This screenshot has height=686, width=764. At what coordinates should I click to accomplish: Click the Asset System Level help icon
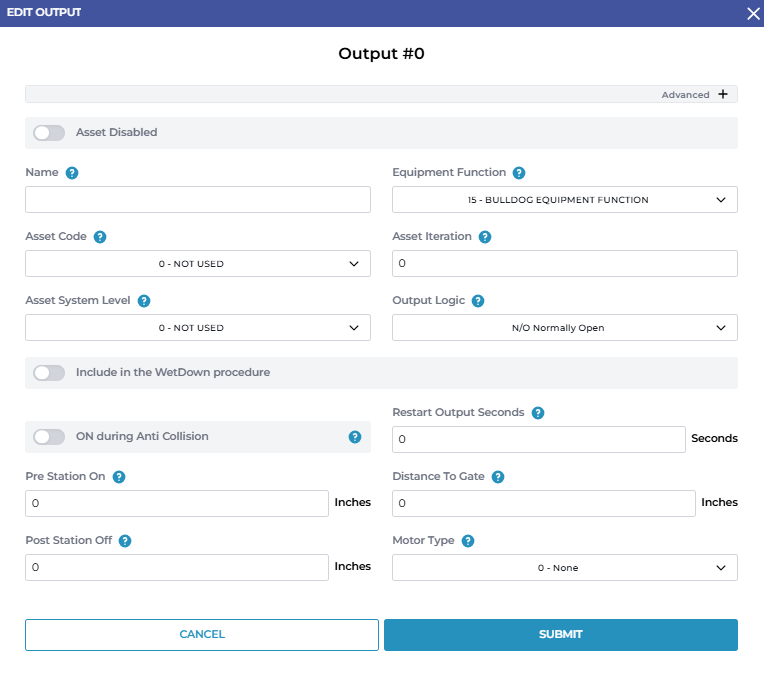[144, 301]
